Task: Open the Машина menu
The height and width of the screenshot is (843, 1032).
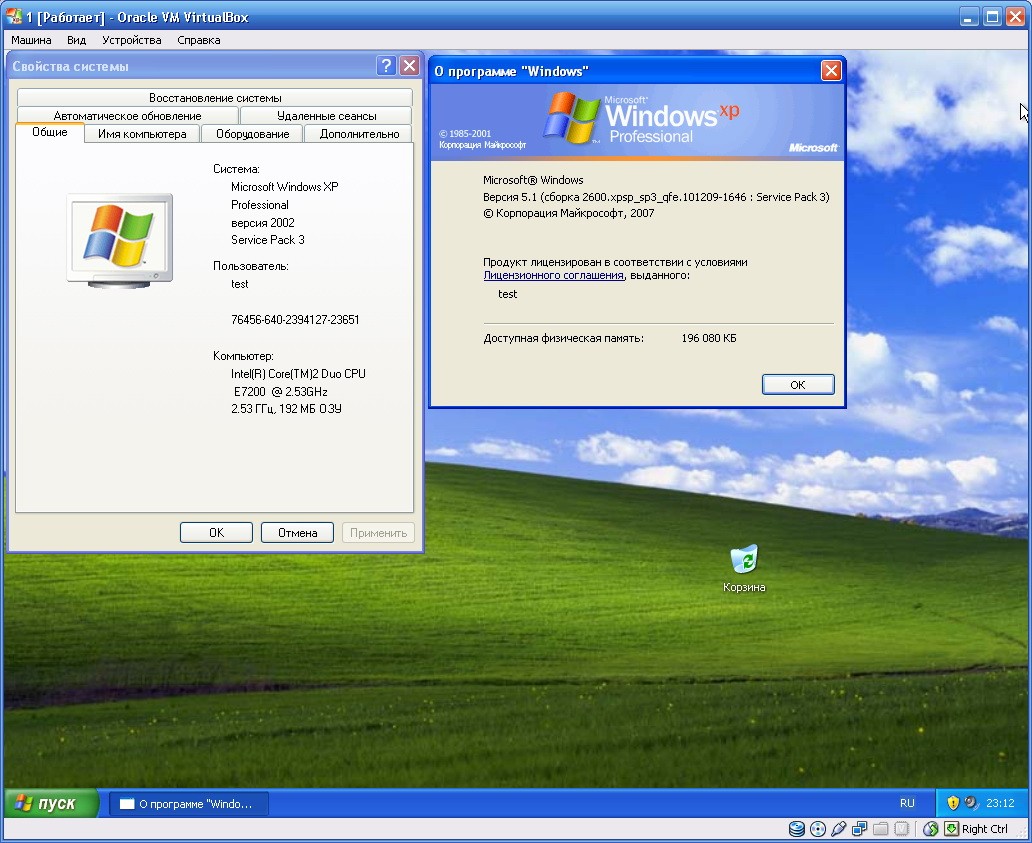Action: pos(31,40)
